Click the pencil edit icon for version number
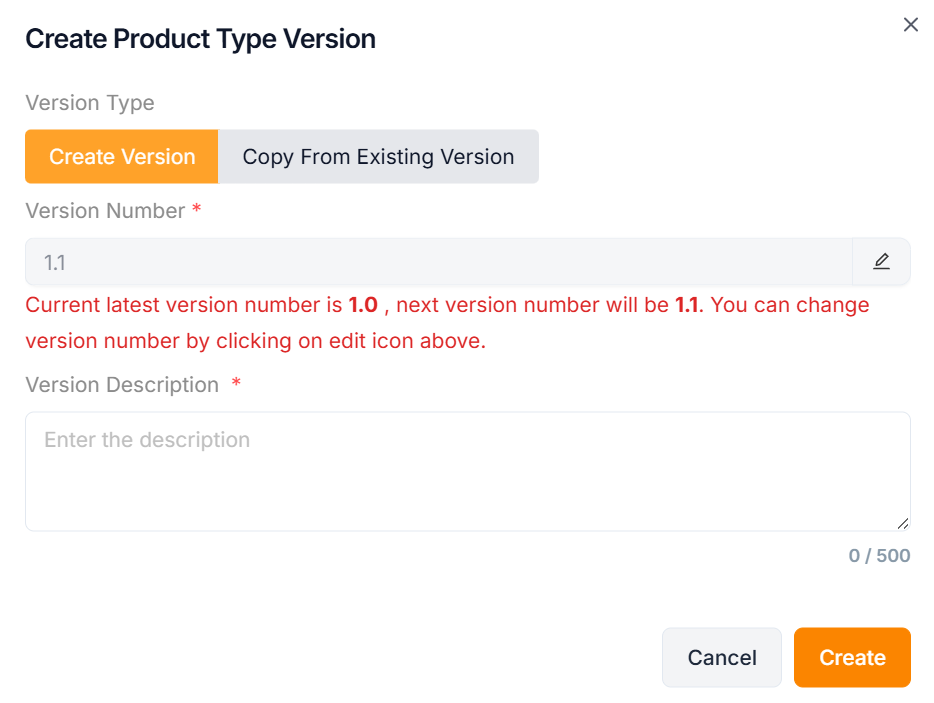 [881, 262]
